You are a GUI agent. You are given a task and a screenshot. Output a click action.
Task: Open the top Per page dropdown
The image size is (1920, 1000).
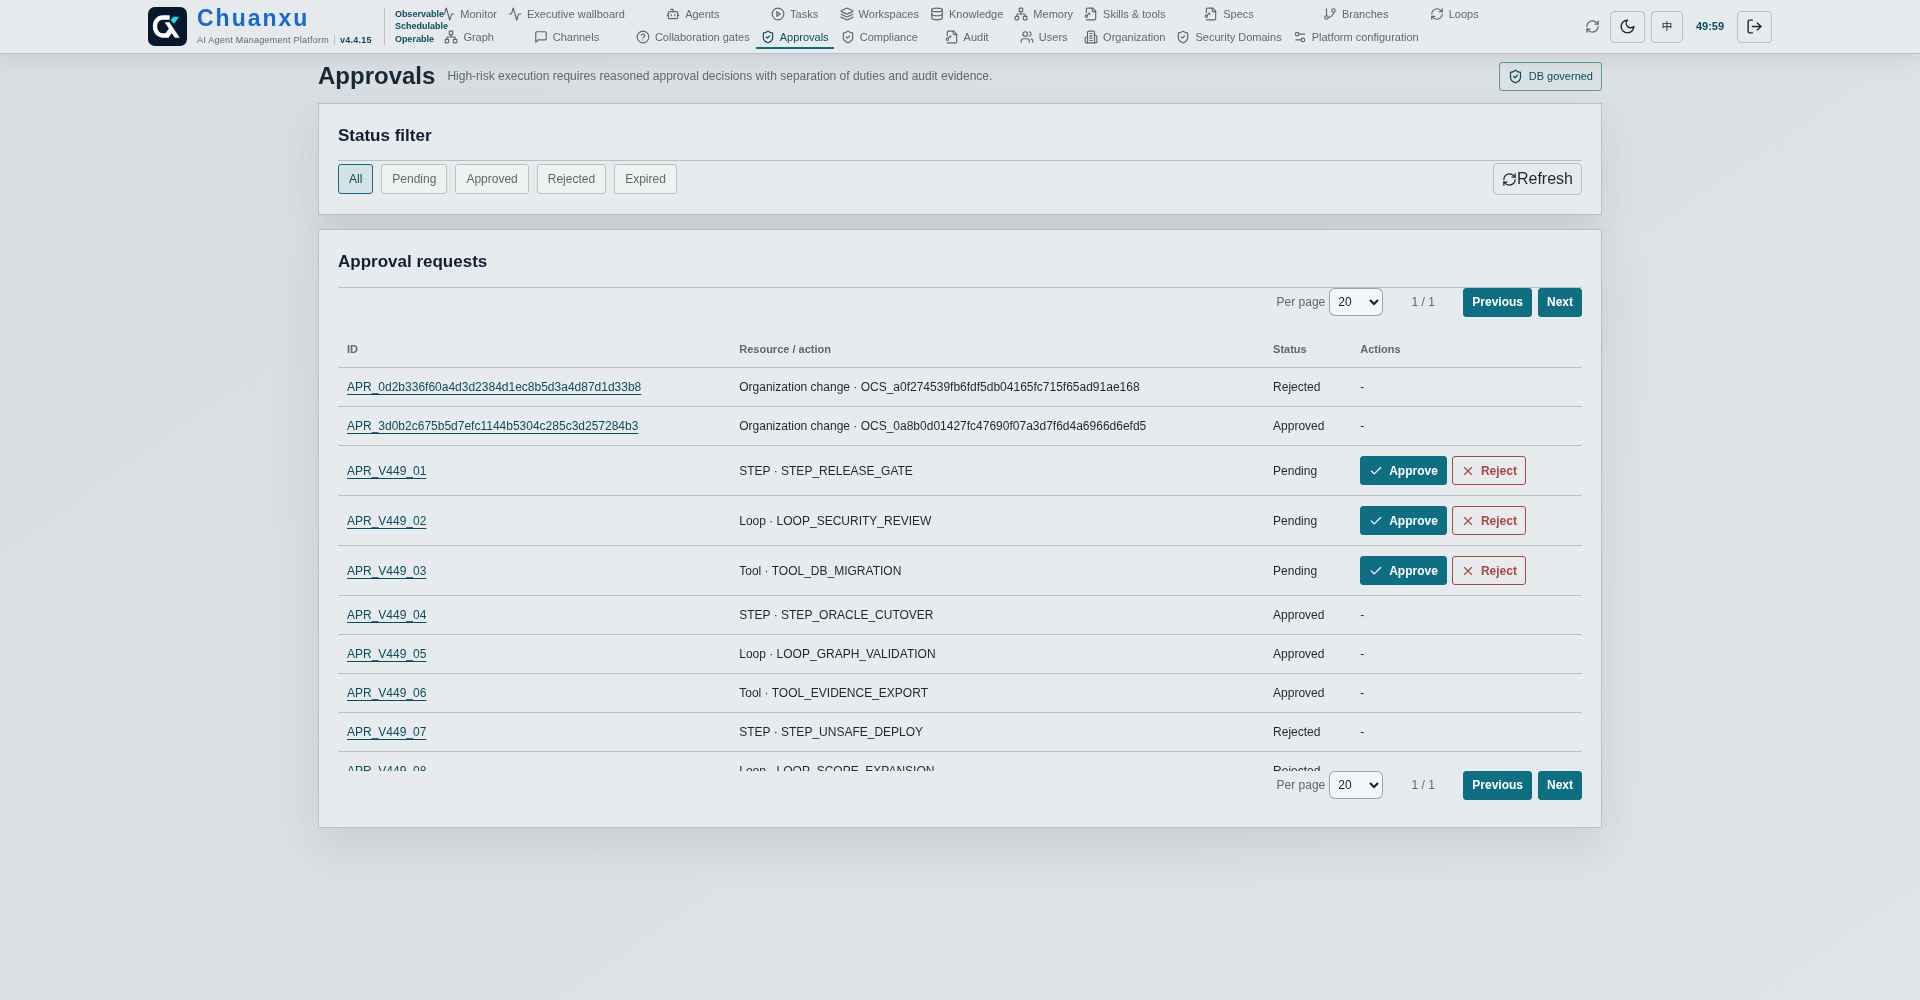point(1356,302)
